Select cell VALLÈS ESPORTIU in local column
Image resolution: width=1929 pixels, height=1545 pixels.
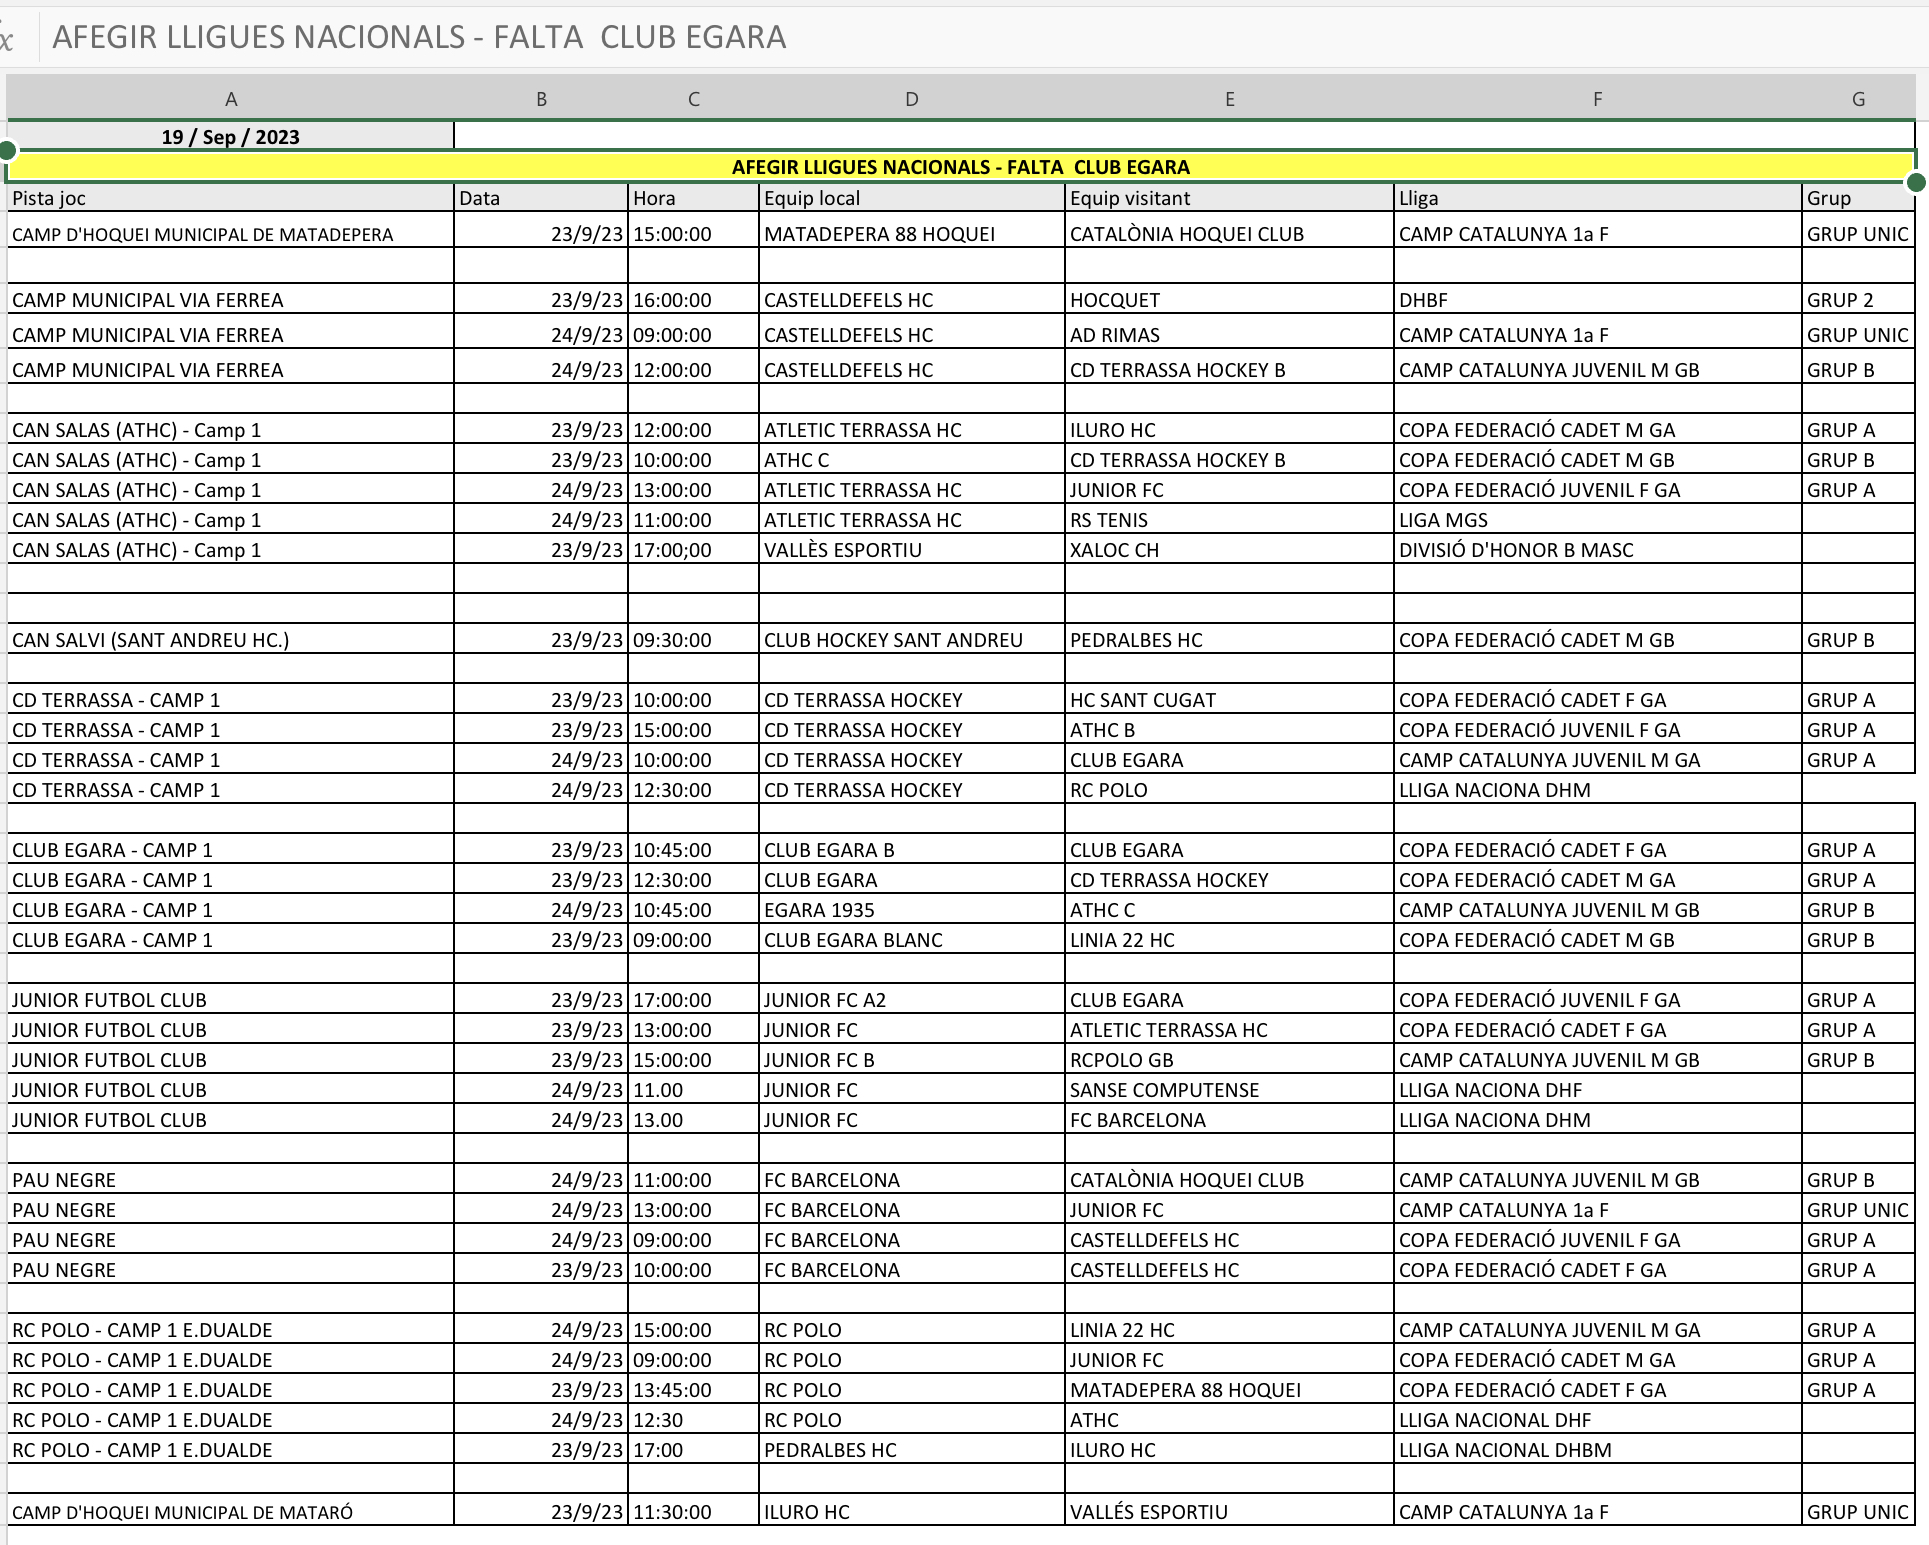tap(912, 550)
